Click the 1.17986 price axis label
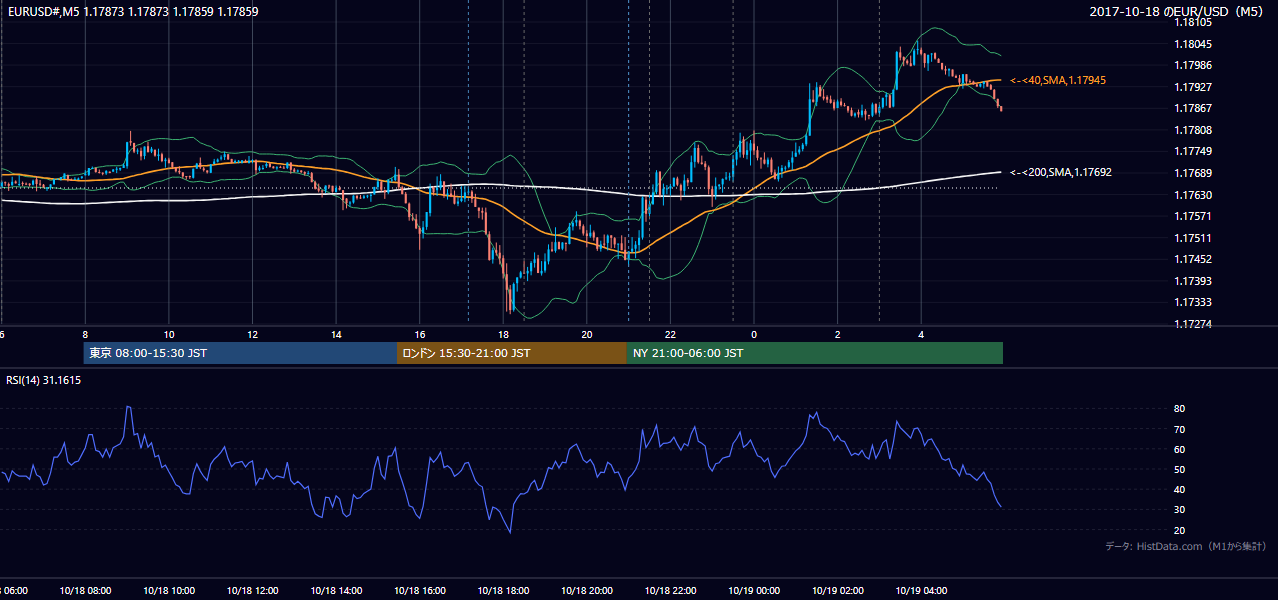This screenshot has height=600, width=1278. (1193, 65)
